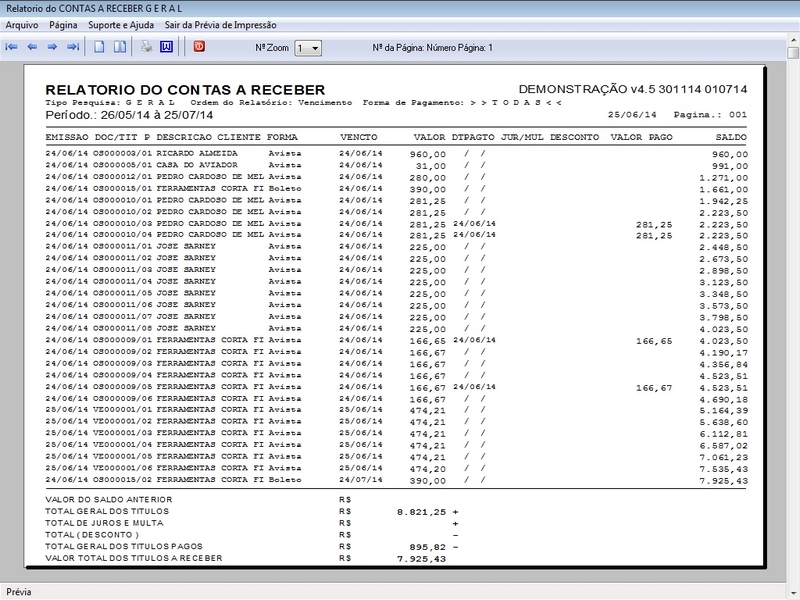Click the Prévia status bar label

click(20, 591)
